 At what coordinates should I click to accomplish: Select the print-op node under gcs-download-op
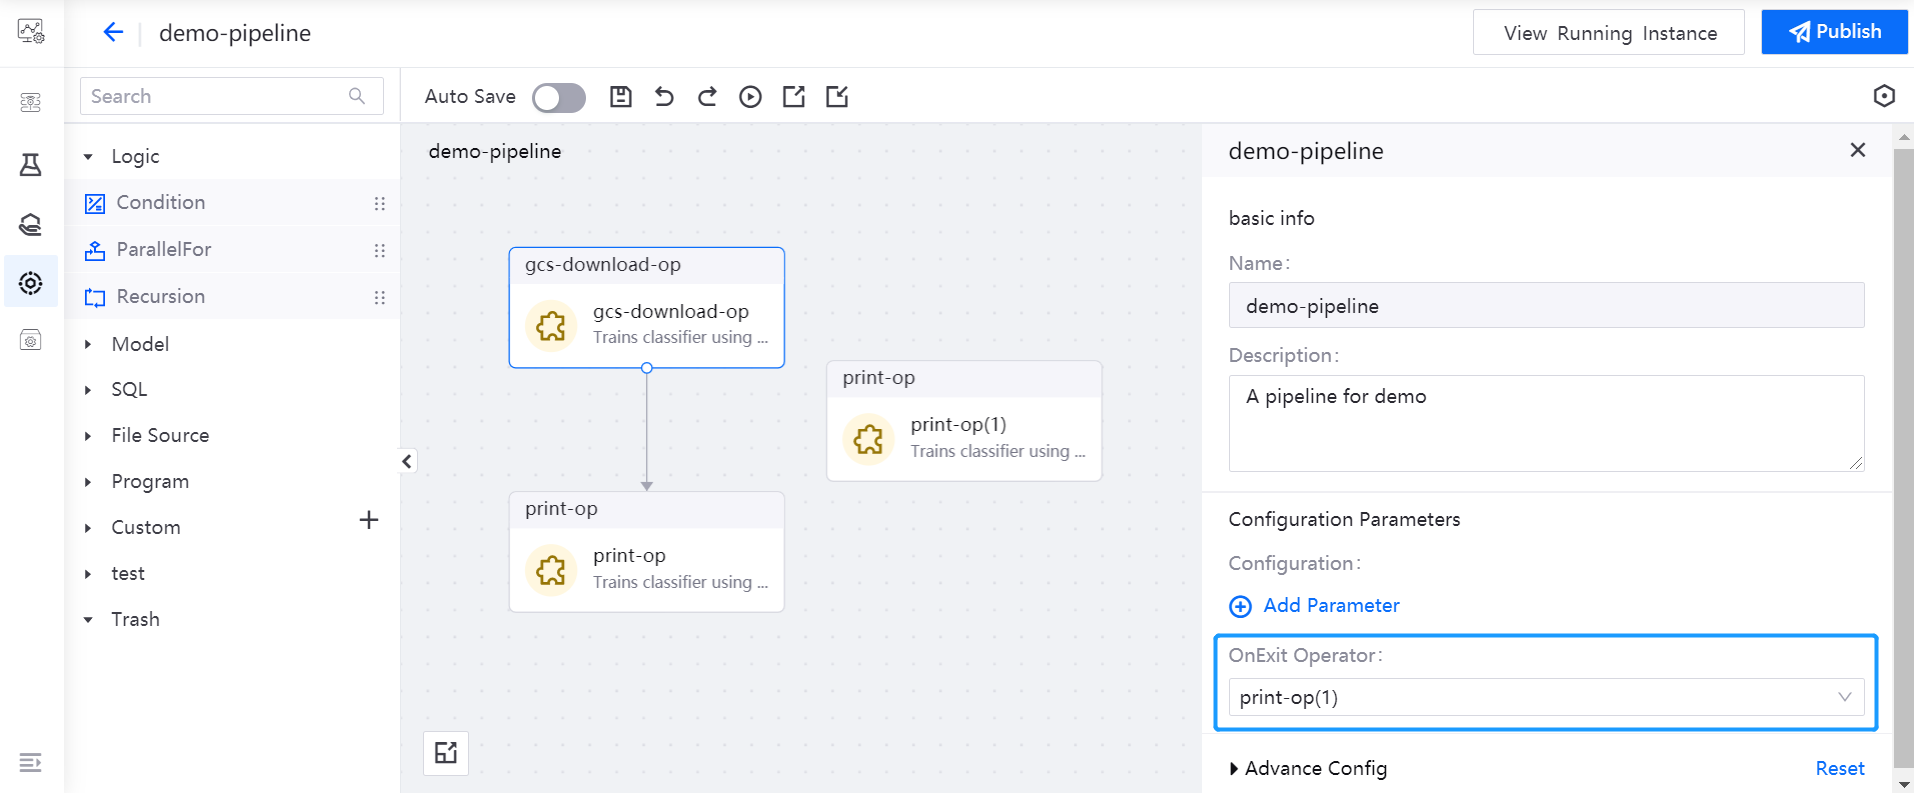point(647,552)
